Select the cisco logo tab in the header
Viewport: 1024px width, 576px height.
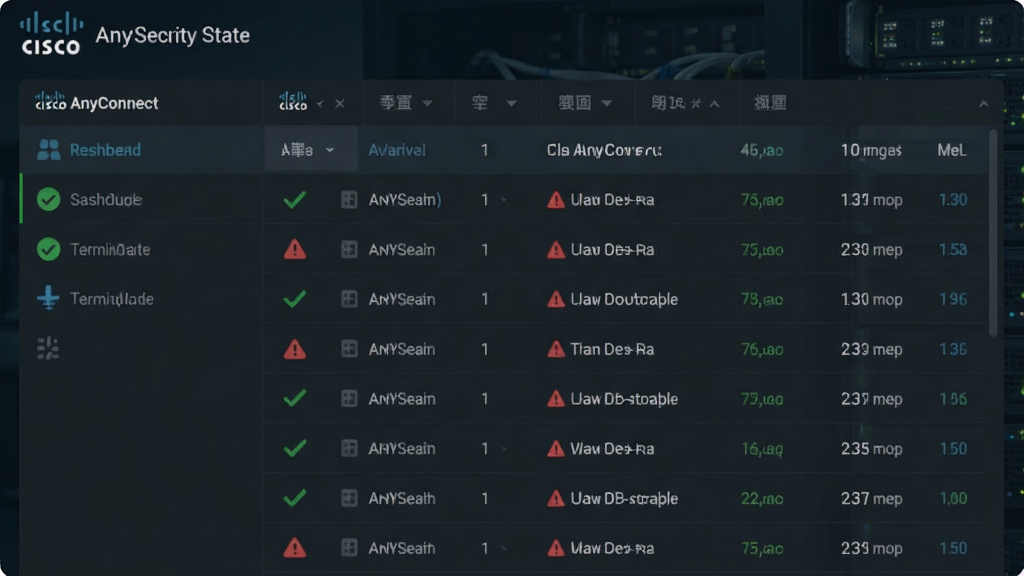(x=293, y=101)
